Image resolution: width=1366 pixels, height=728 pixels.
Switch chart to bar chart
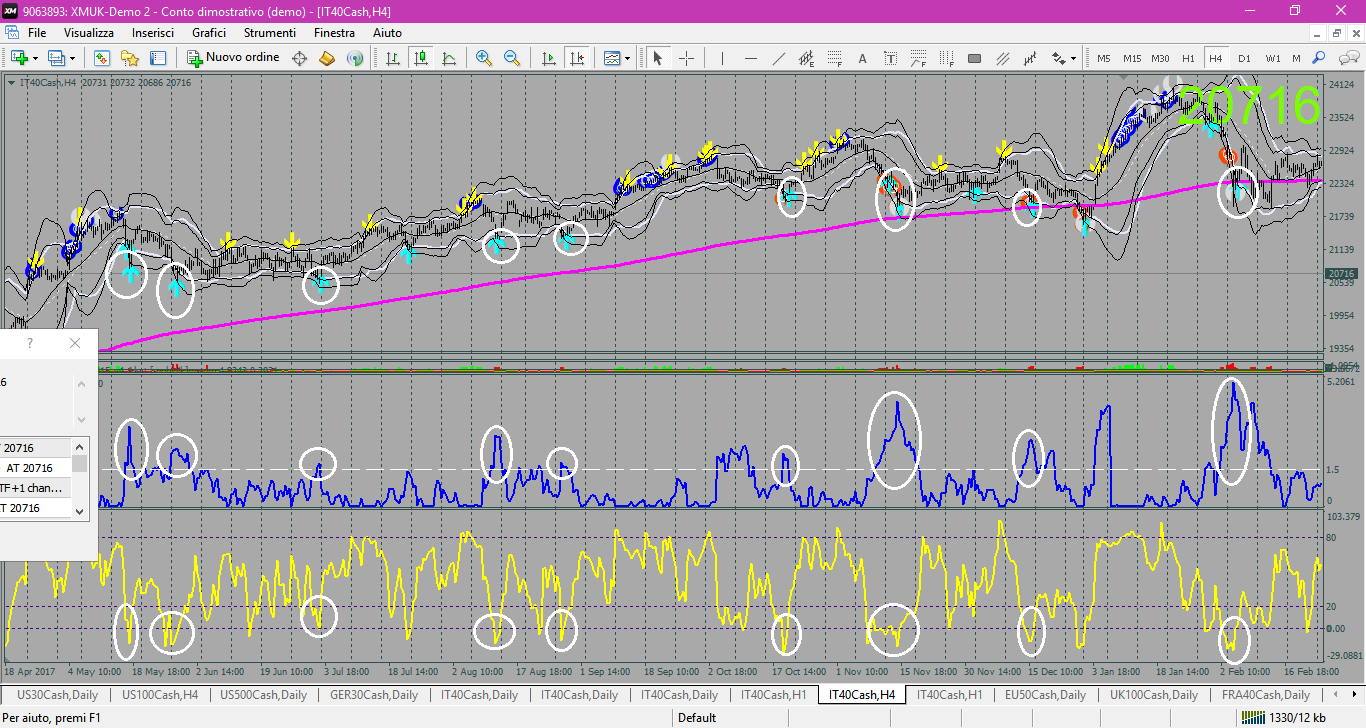click(x=393, y=58)
